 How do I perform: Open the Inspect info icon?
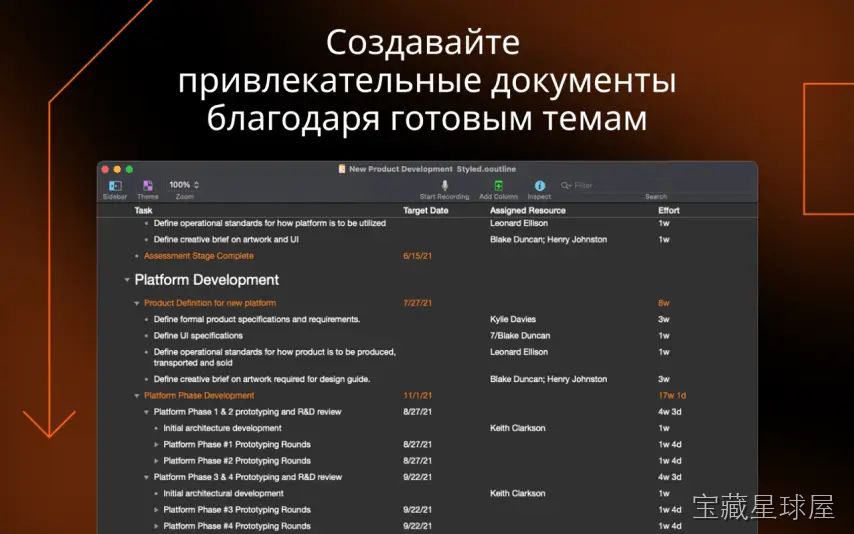(539, 186)
